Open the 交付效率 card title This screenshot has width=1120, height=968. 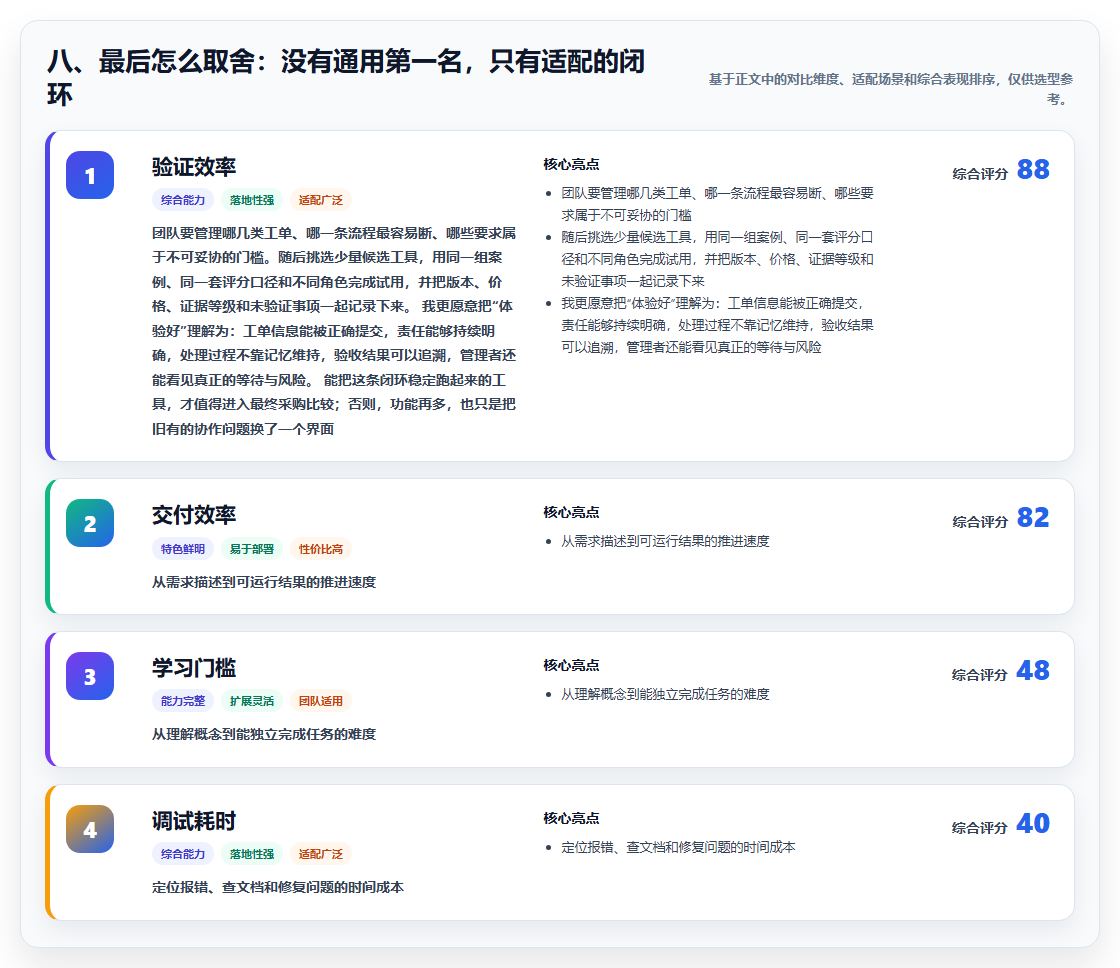[x=194, y=514]
